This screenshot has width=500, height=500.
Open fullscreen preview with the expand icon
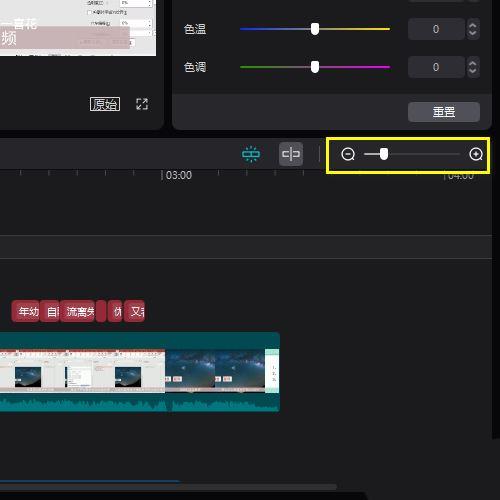(142, 104)
